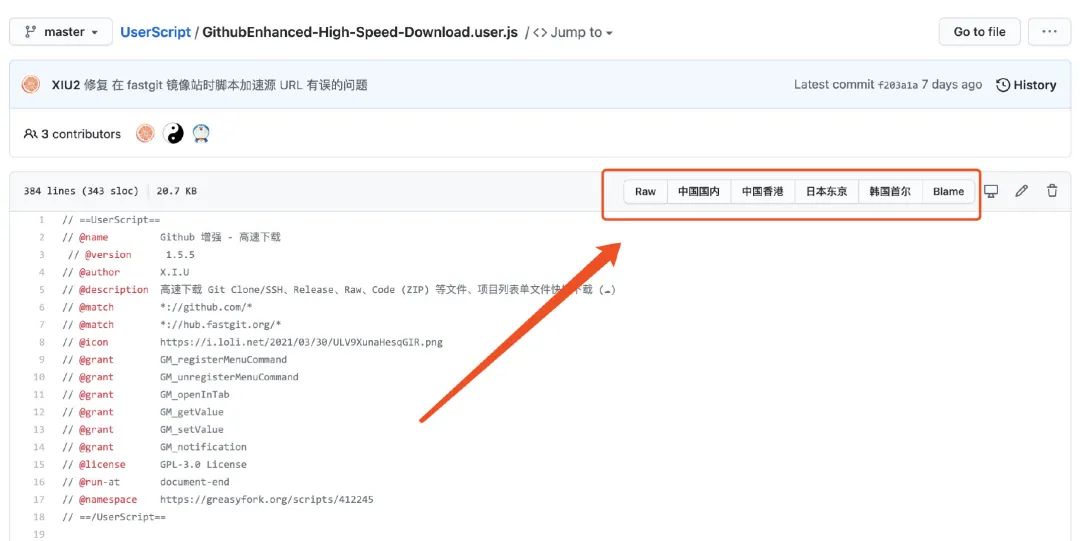1080x541 pixels.
Task: Click the 中国国内 download button
Action: click(x=698, y=192)
